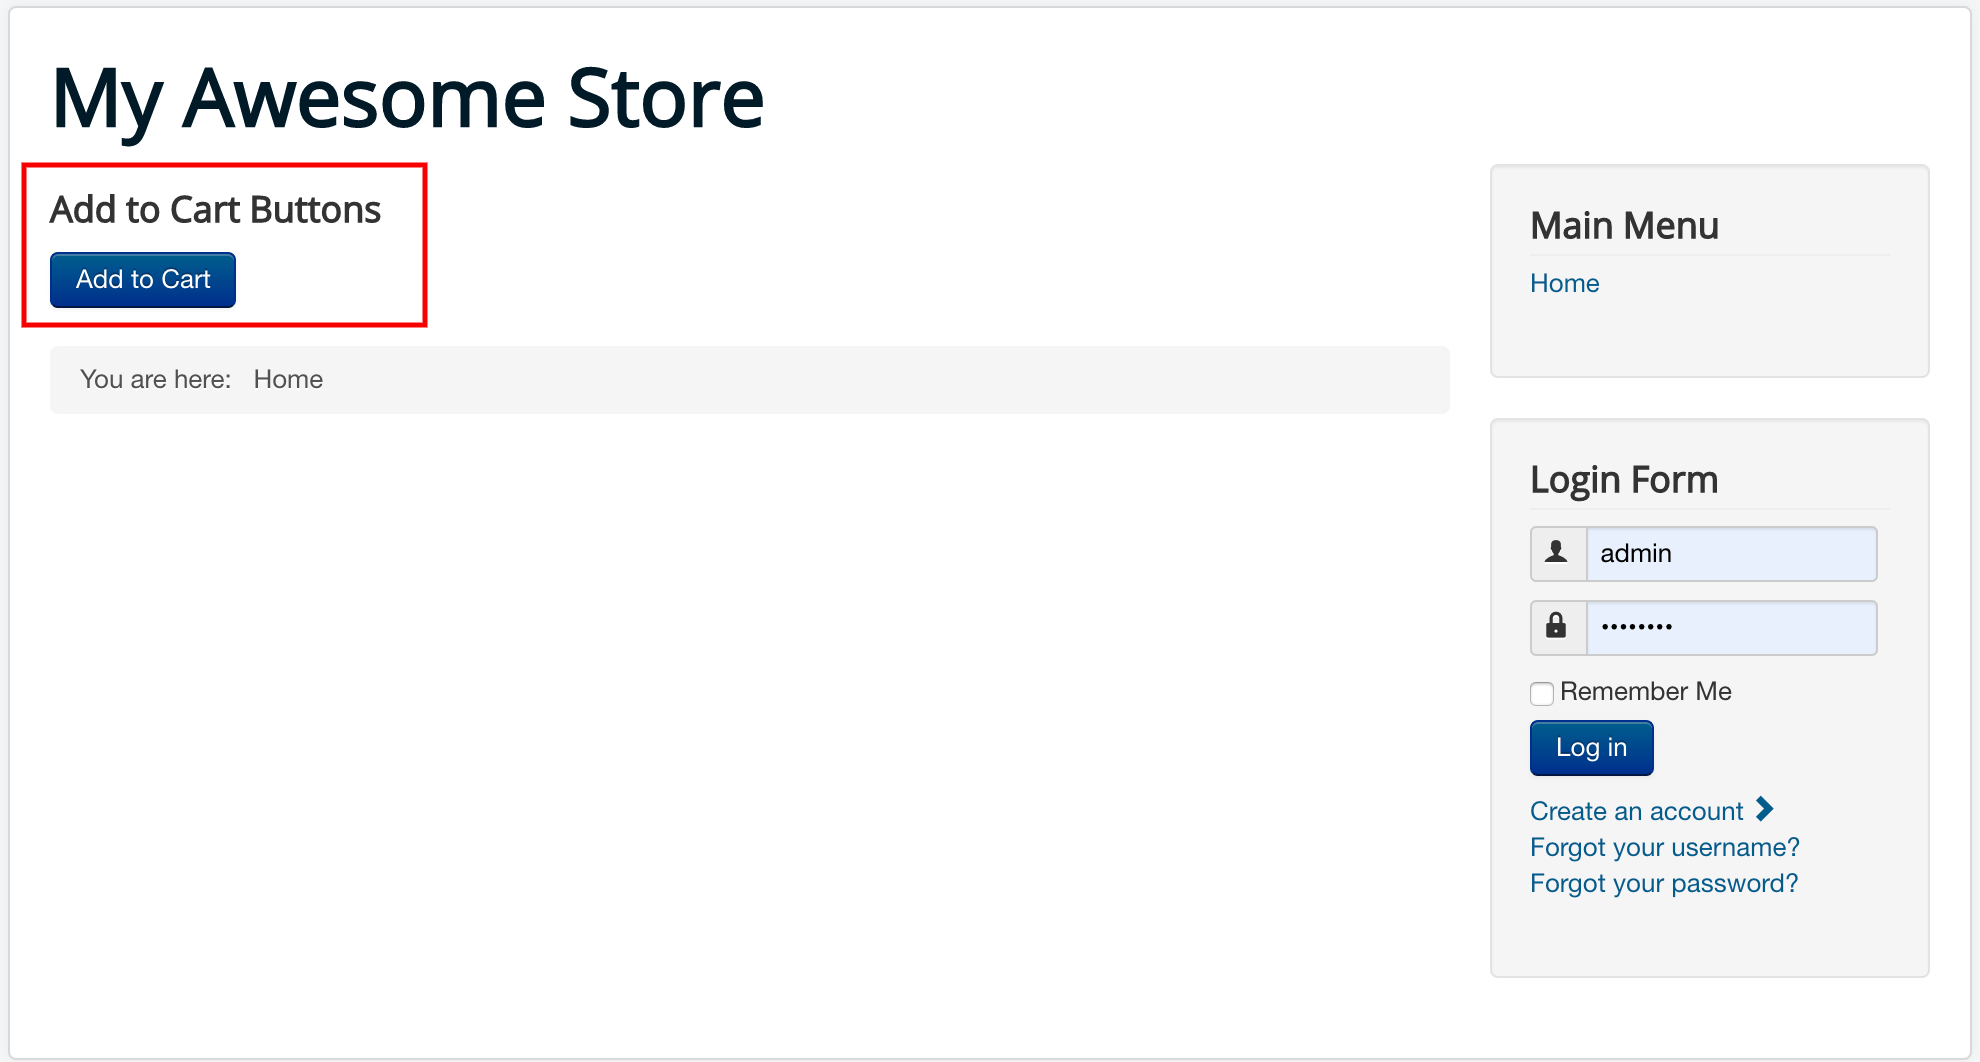
Task: Click Create an account link
Action: [1635, 811]
